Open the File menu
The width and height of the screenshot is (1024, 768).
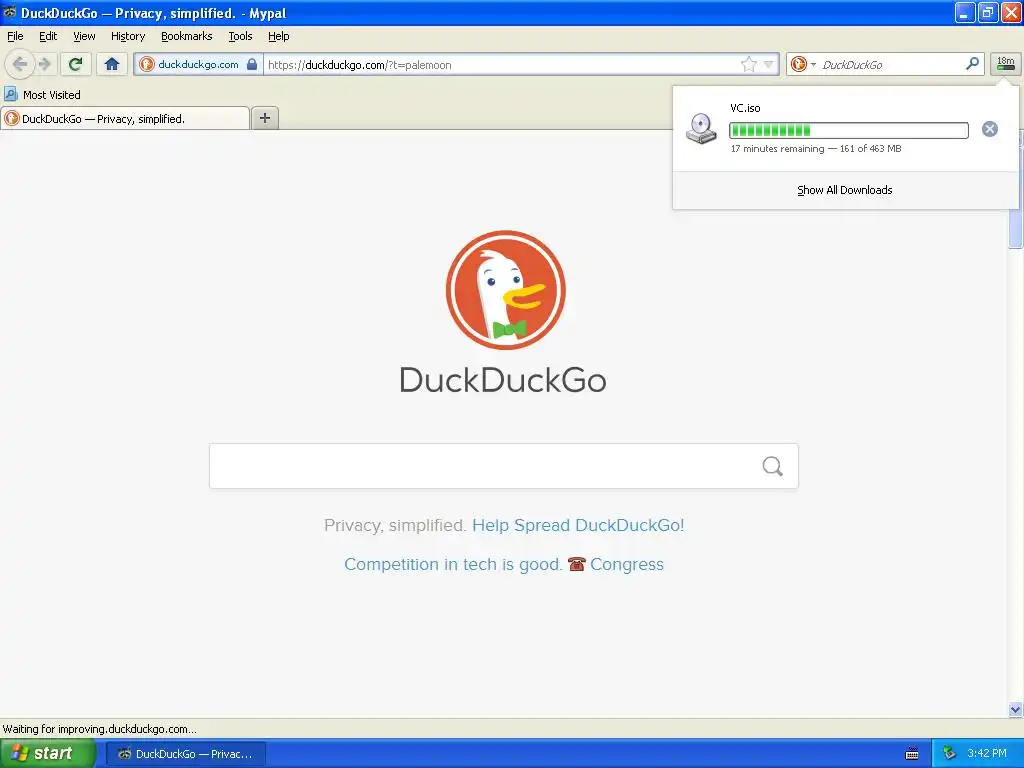15,36
